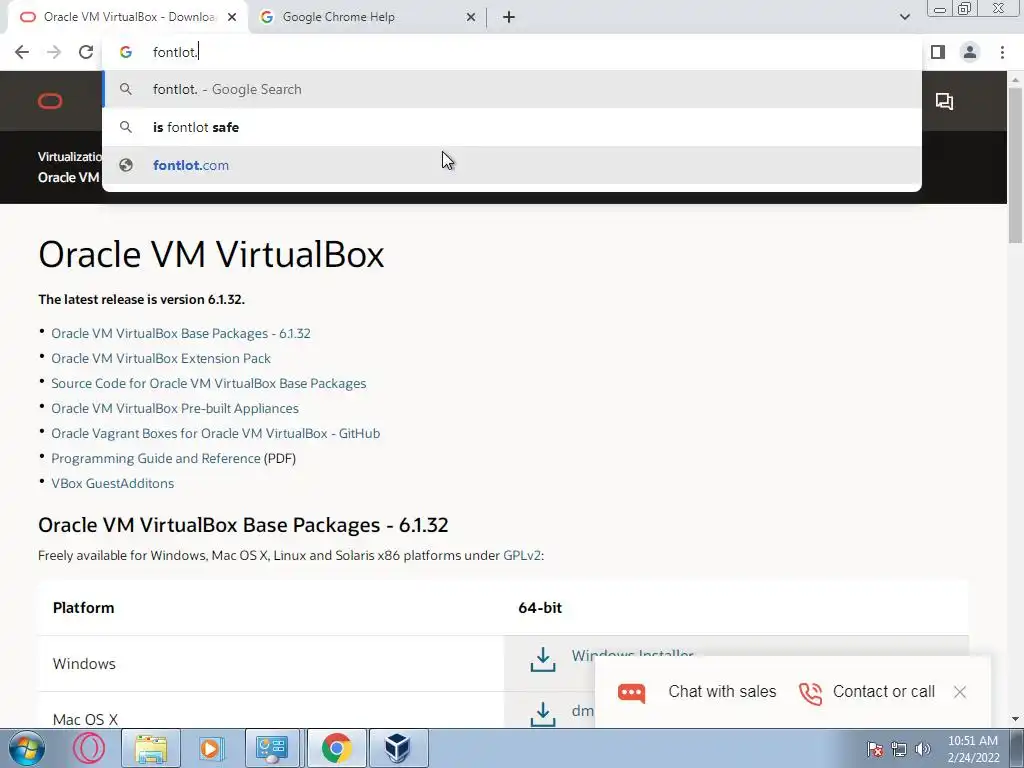Image resolution: width=1024 pixels, height=768 pixels.
Task: Click the Action Center flag tray icon
Action: click(875, 749)
